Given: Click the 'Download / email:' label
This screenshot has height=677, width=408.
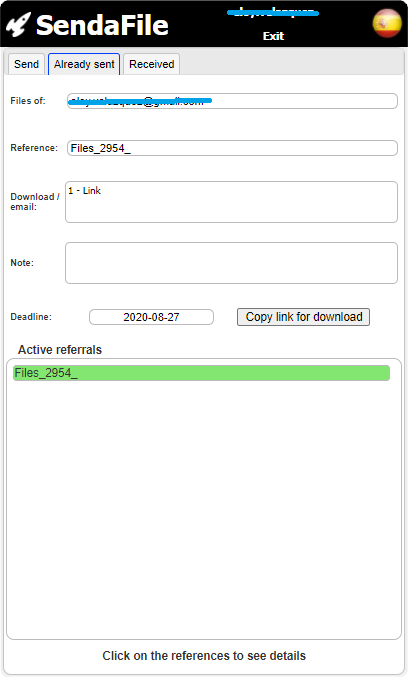Looking at the screenshot, I should [x=35, y=202].
